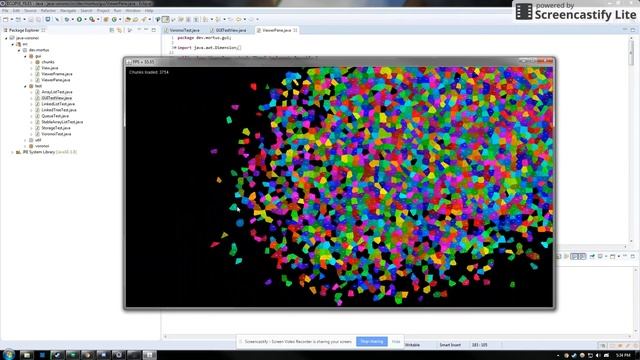Select StableArrayListTest.java in the tree
Viewport: 640px width, 360px height.
pos(62,122)
